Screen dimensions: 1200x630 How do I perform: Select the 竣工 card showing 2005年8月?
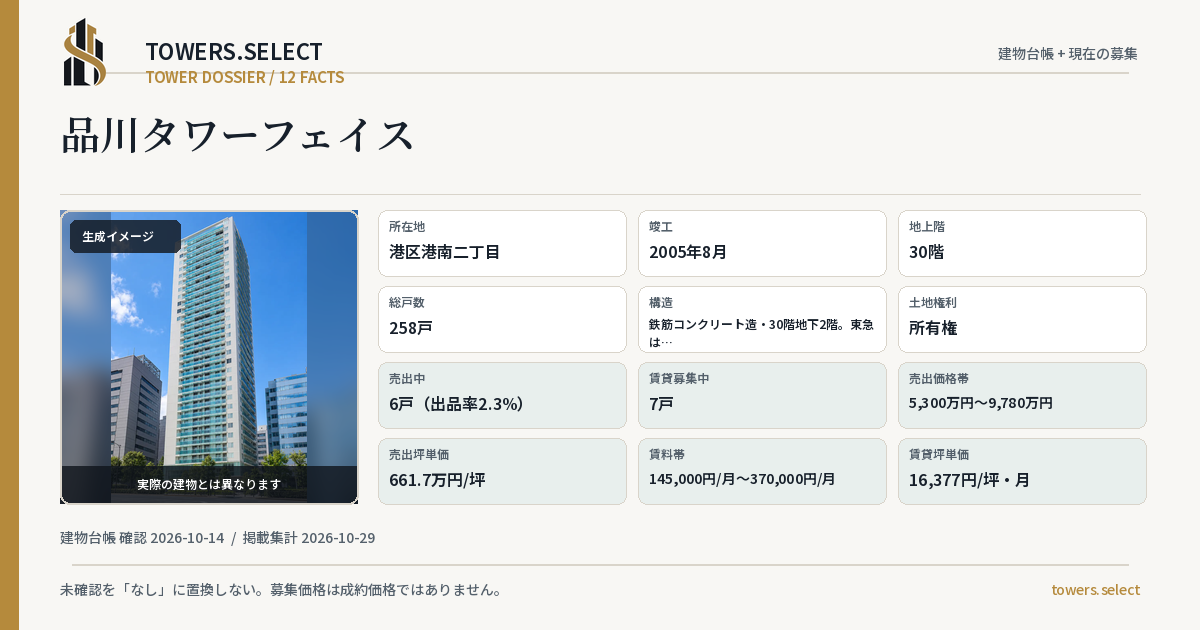(x=762, y=243)
